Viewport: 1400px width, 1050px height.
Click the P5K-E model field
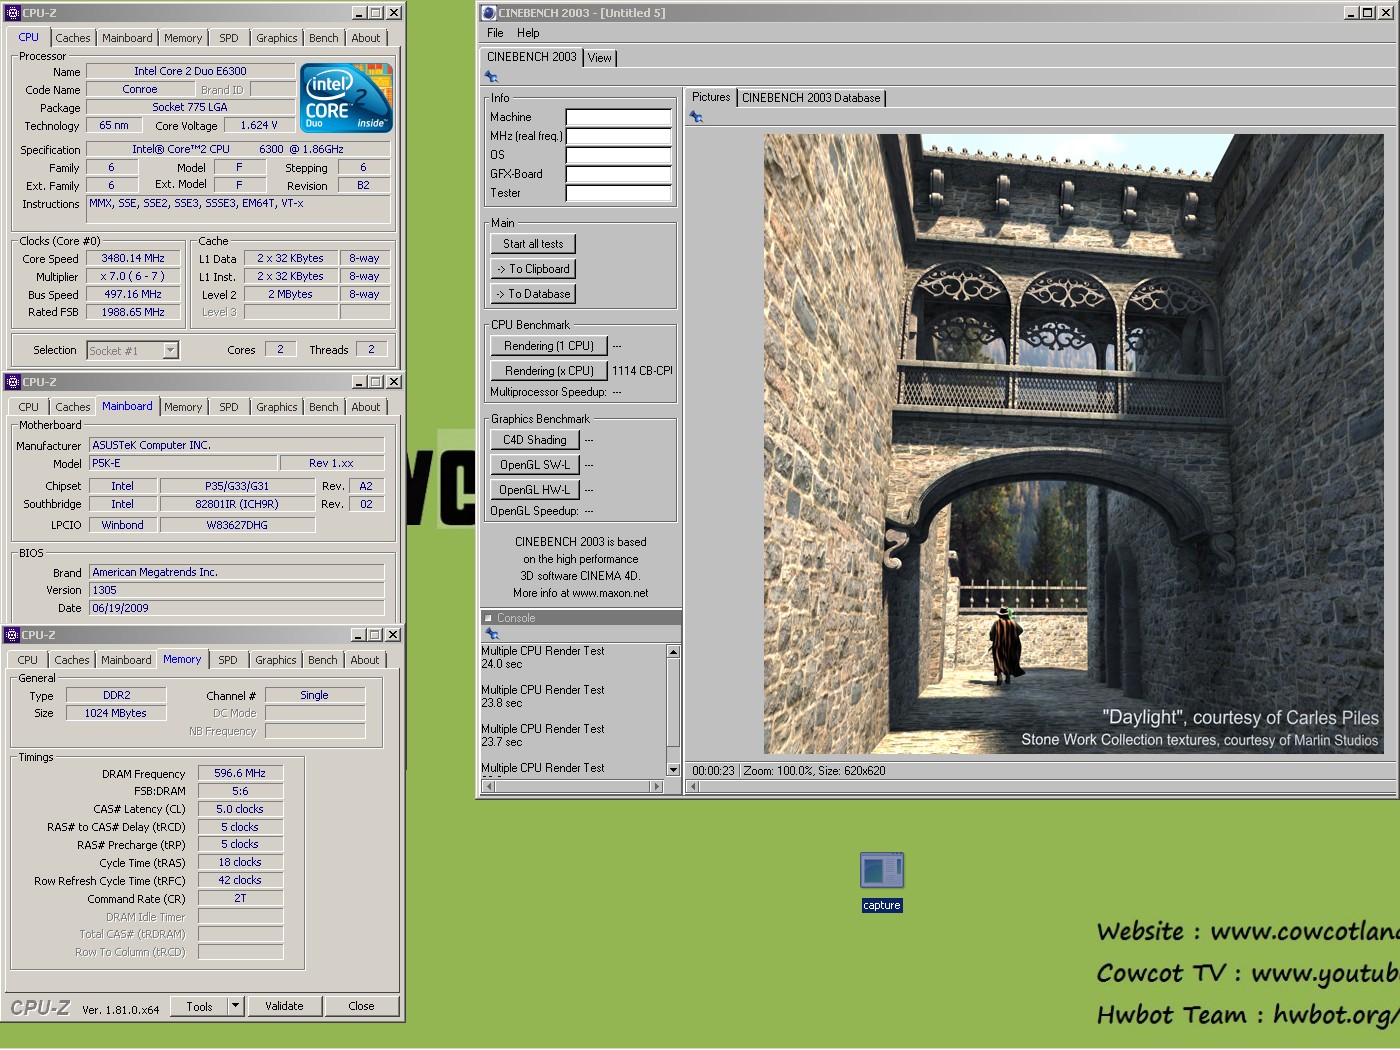182,463
